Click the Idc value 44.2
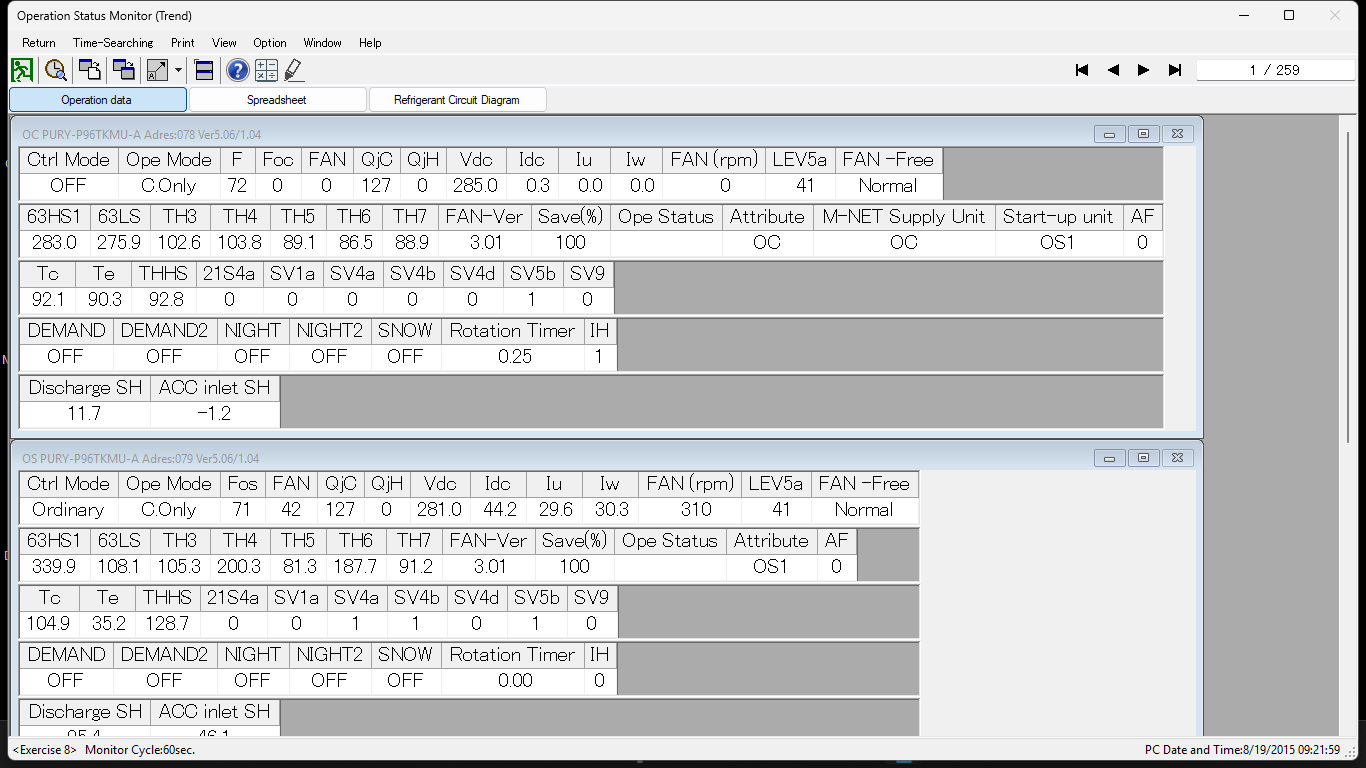 coord(499,510)
